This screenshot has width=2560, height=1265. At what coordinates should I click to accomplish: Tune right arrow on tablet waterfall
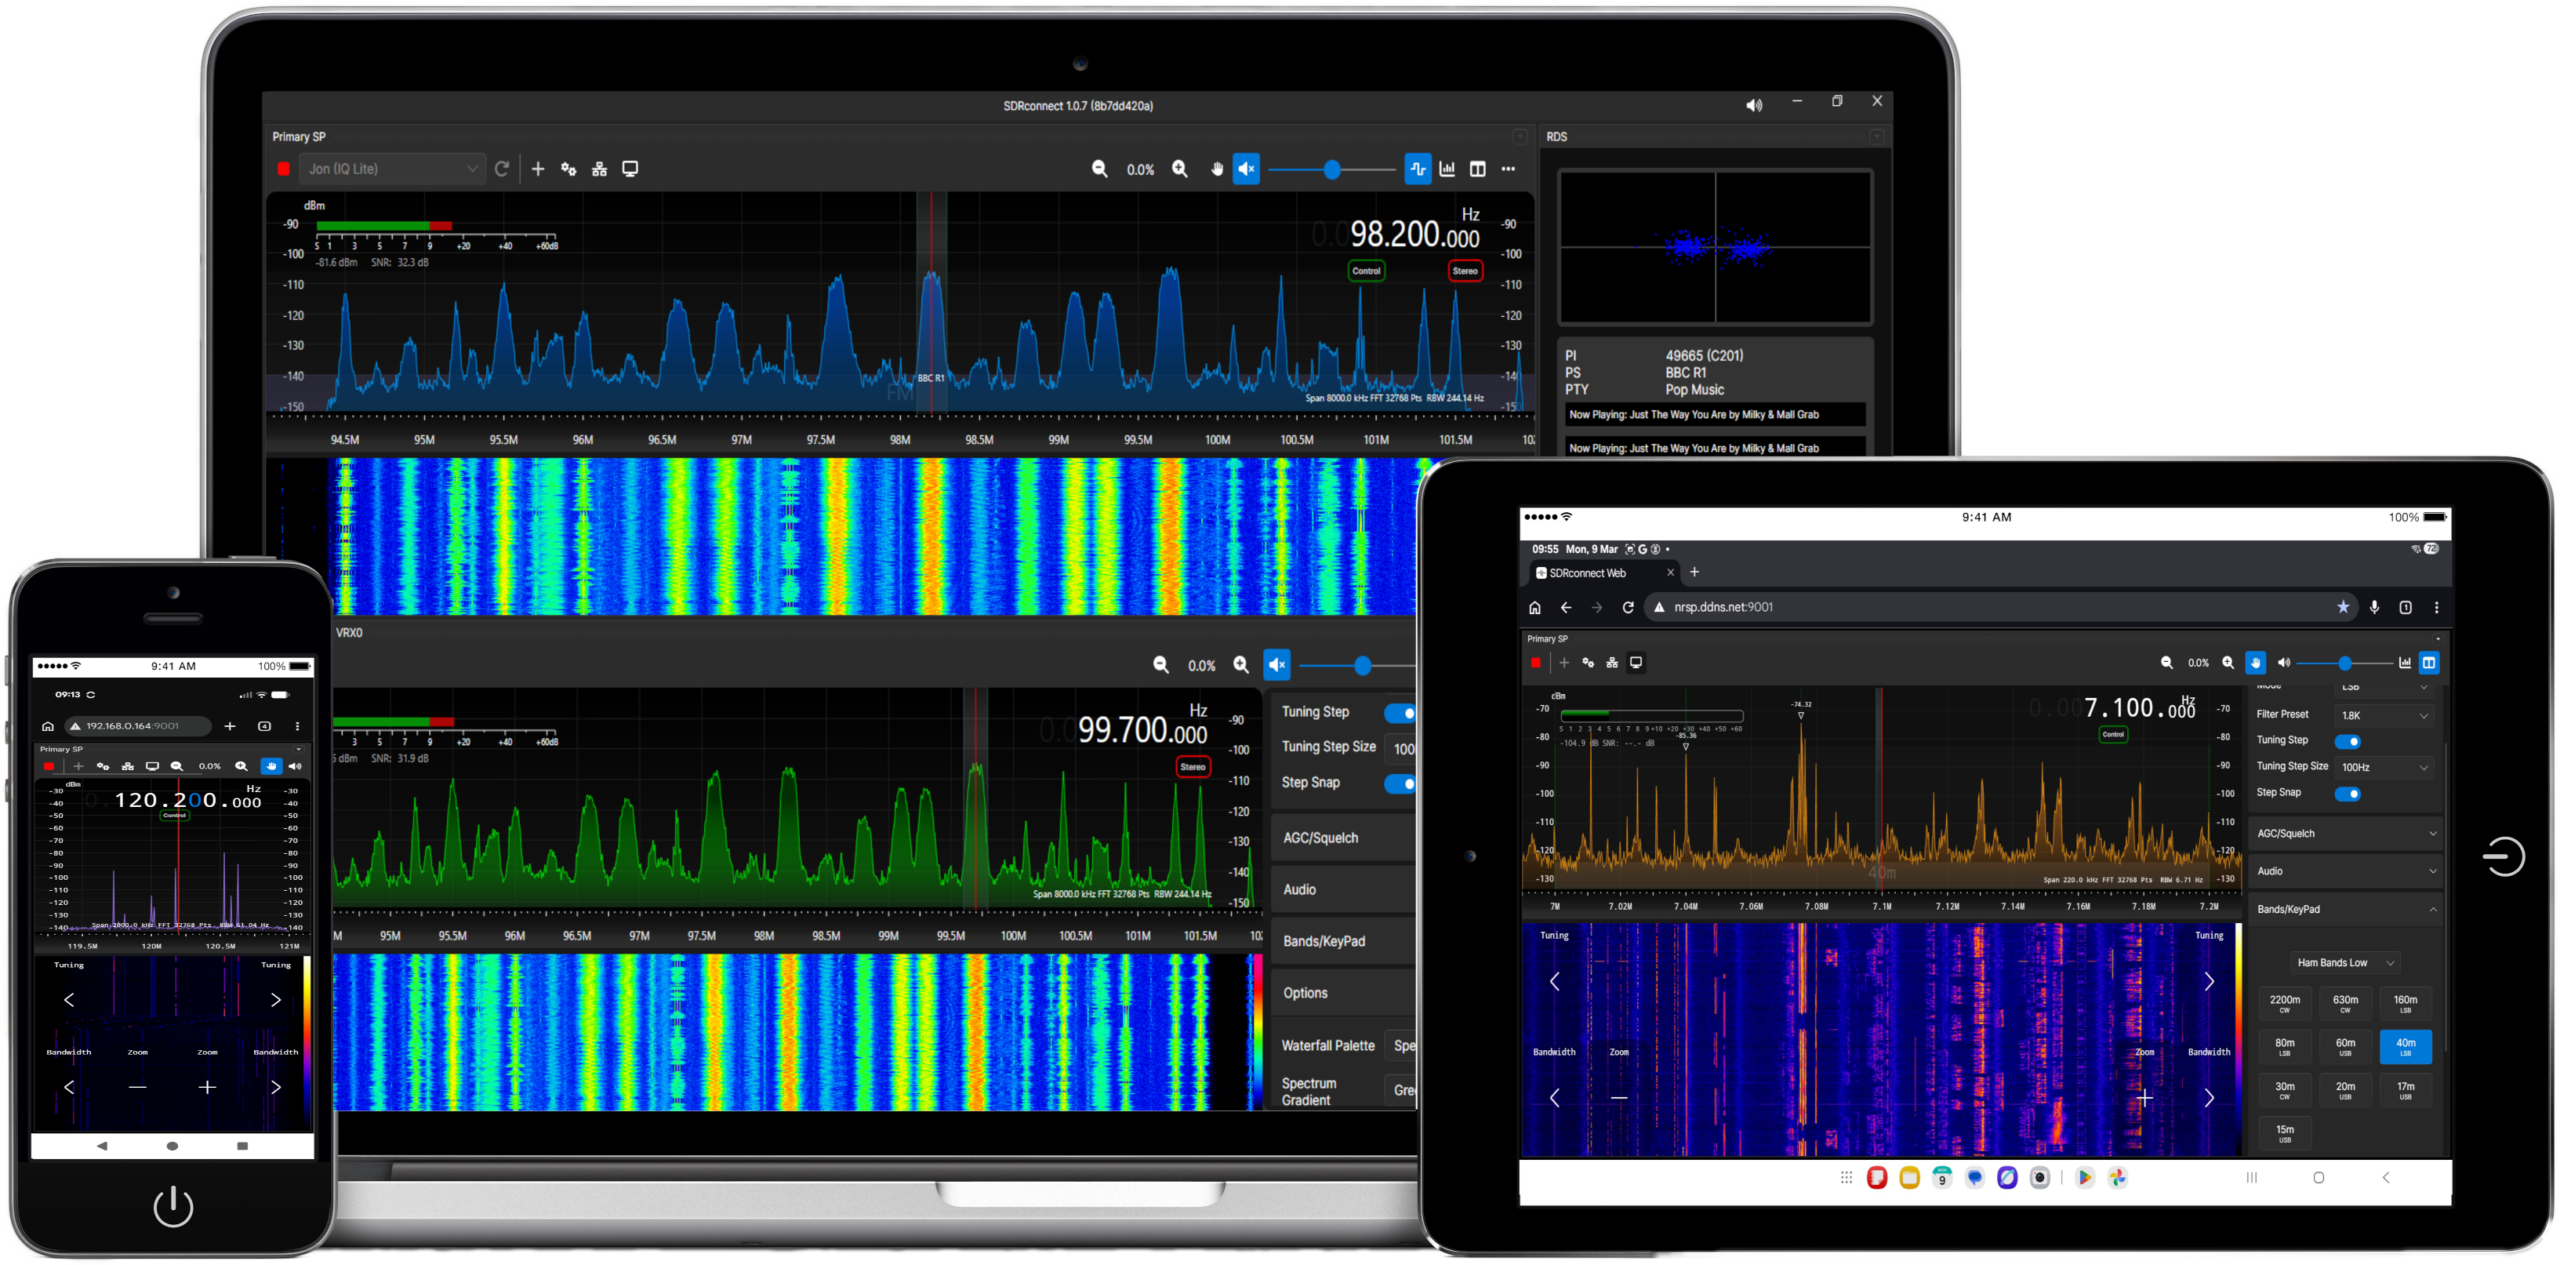pyautogui.click(x=2209, y=982)
